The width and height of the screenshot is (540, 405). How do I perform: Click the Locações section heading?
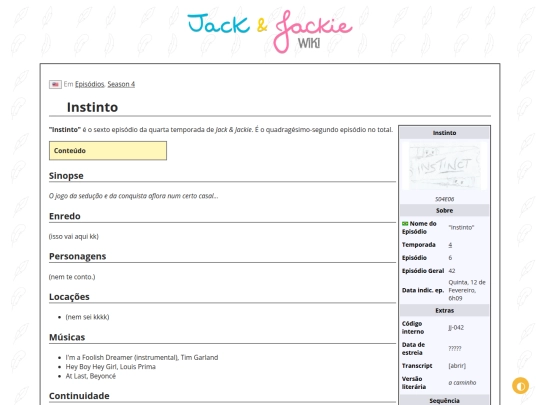[69, 297]
